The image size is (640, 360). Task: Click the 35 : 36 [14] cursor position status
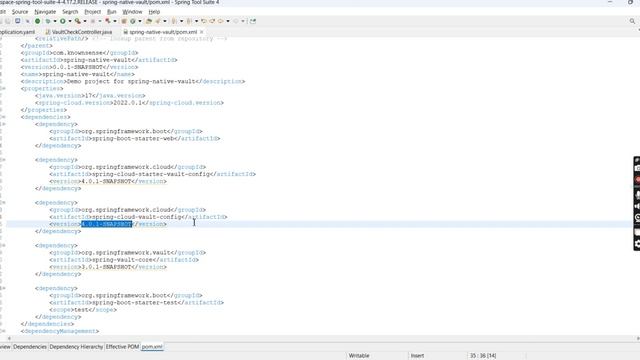click(x=483, y=356)
